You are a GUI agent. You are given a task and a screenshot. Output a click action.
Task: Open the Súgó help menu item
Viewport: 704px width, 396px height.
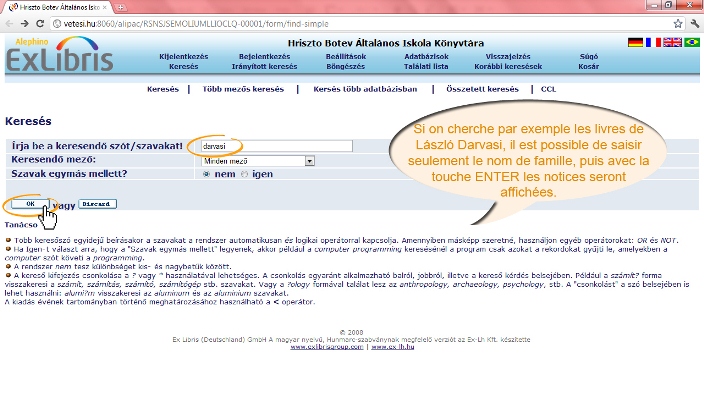[589, 57]
